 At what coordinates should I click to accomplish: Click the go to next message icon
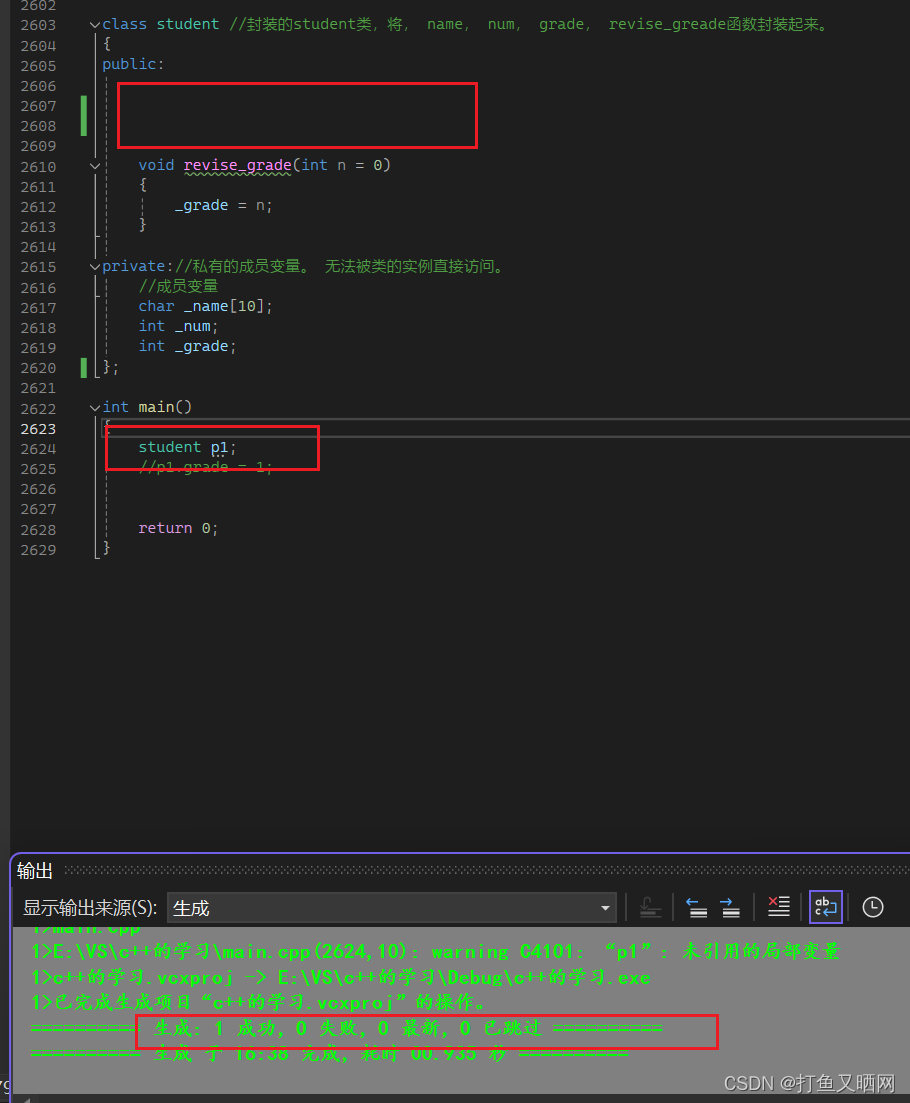point(729,907)
